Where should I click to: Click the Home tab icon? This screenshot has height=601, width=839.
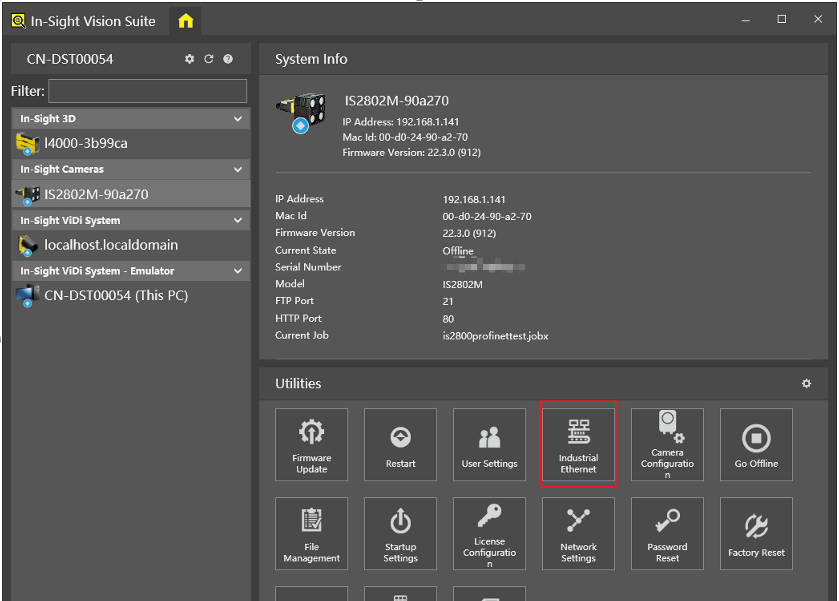(185, 20)
